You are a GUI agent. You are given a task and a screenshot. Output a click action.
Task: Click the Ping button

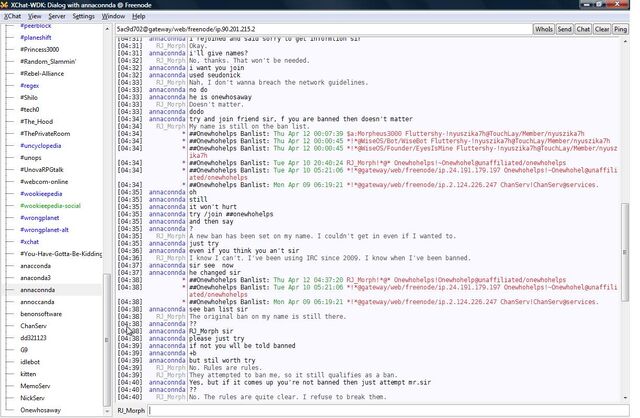[620, 29]
